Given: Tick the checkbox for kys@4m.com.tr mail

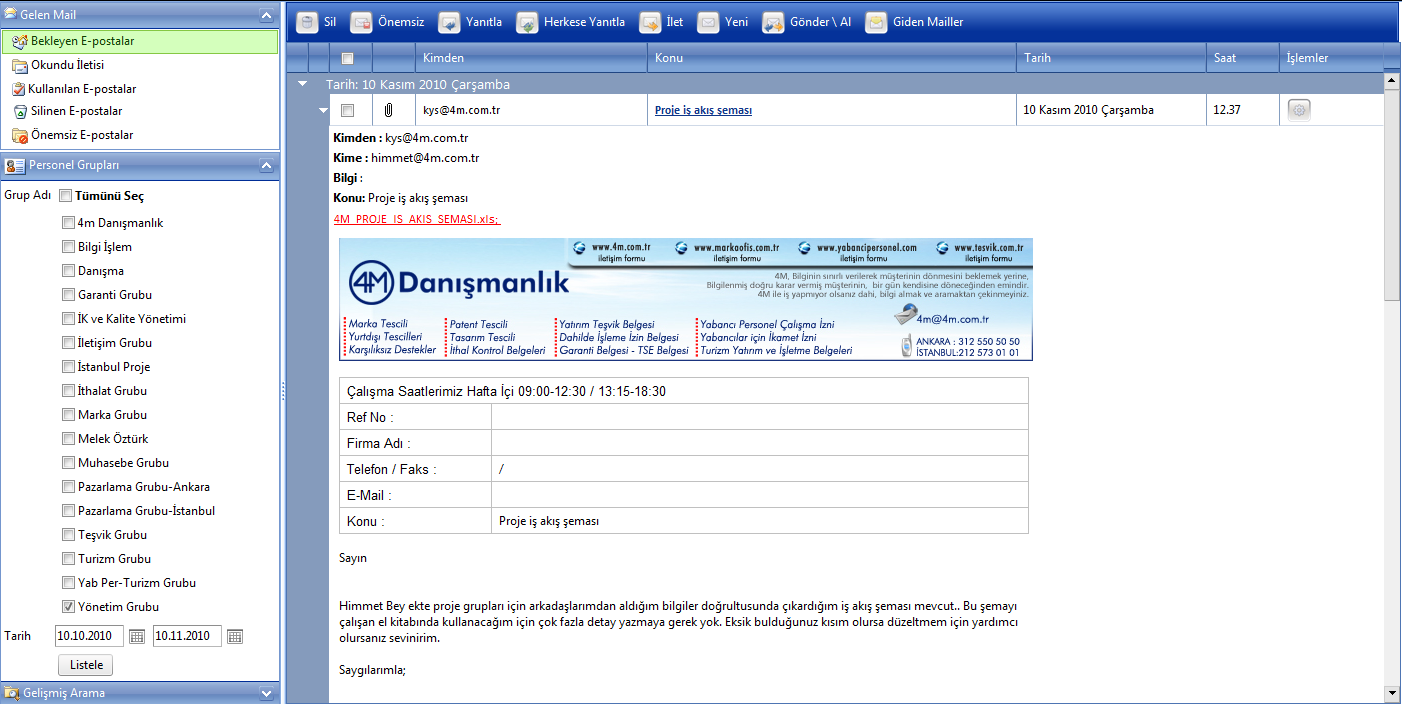Looking at the screenshot, I should coord(347,110).
